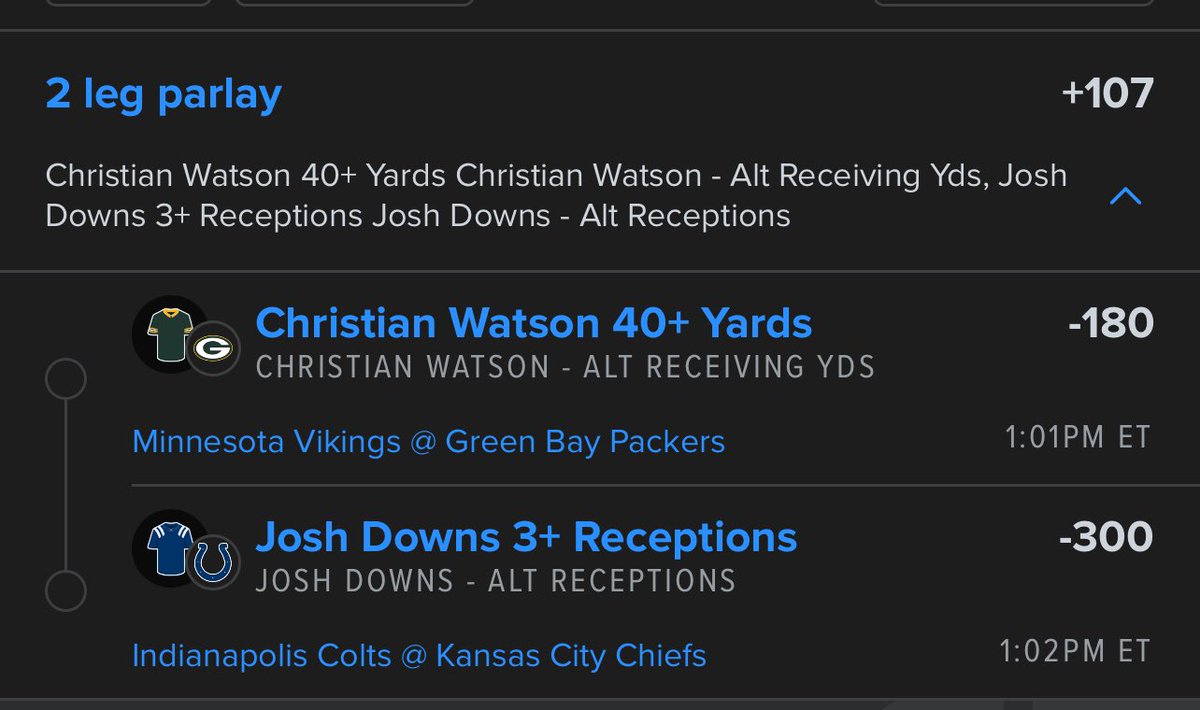Screen dimensions: 1200x710
Task: Tap the Packers green jersey icon
Action: tap(167, 335)
